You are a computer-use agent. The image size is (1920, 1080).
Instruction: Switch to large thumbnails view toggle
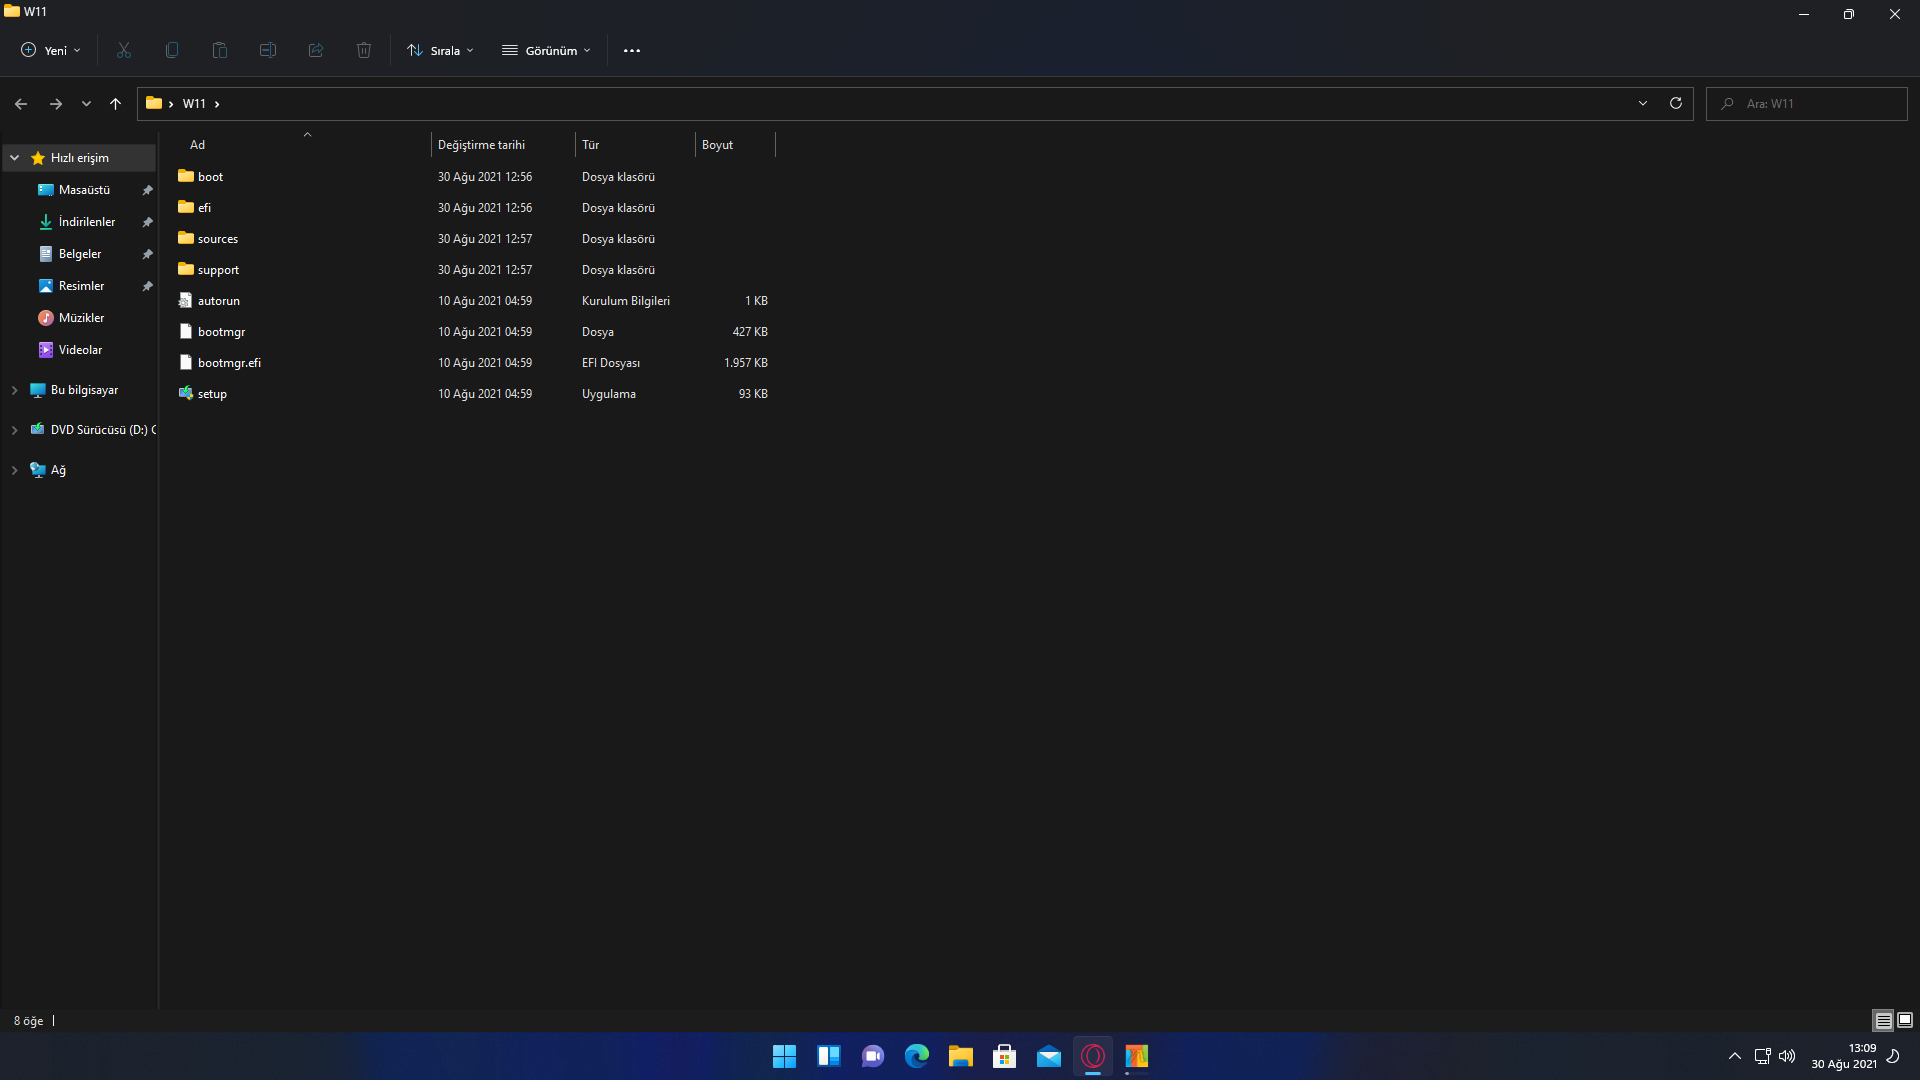click(1905, 1020)
